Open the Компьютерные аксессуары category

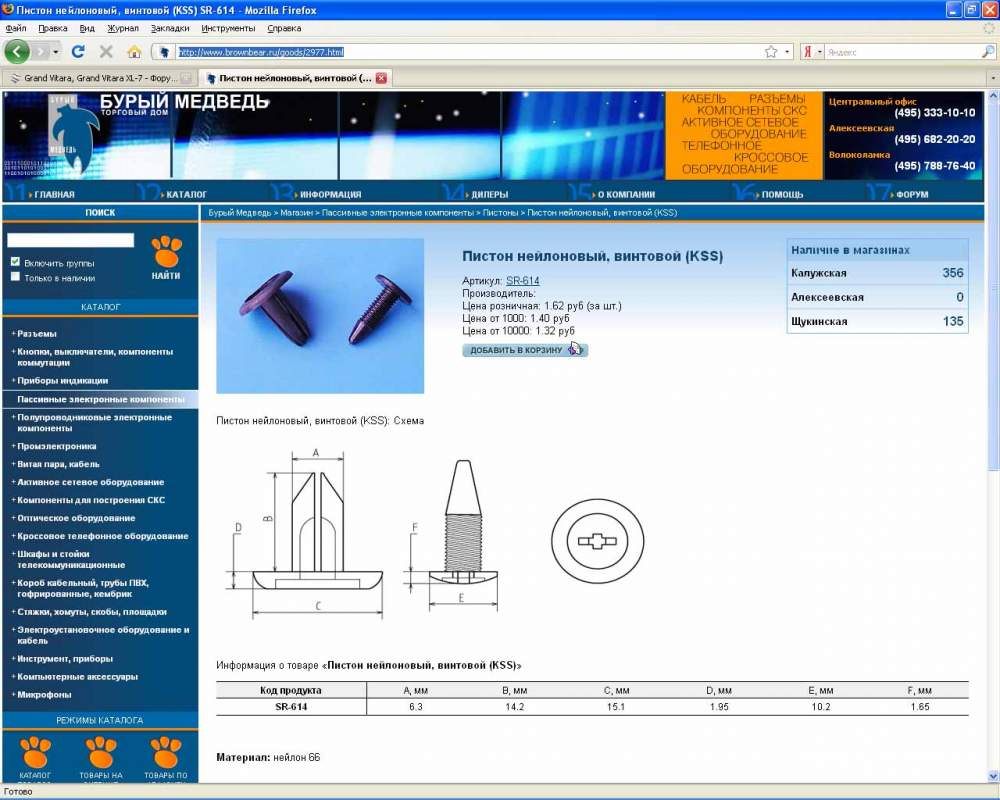[x=77, y=676]
